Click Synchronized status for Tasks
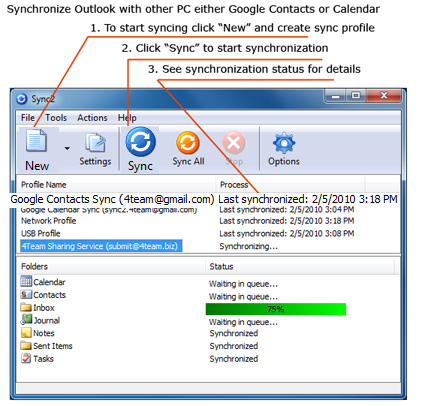The height and width of the screenshot is (406, 428). 234,359
